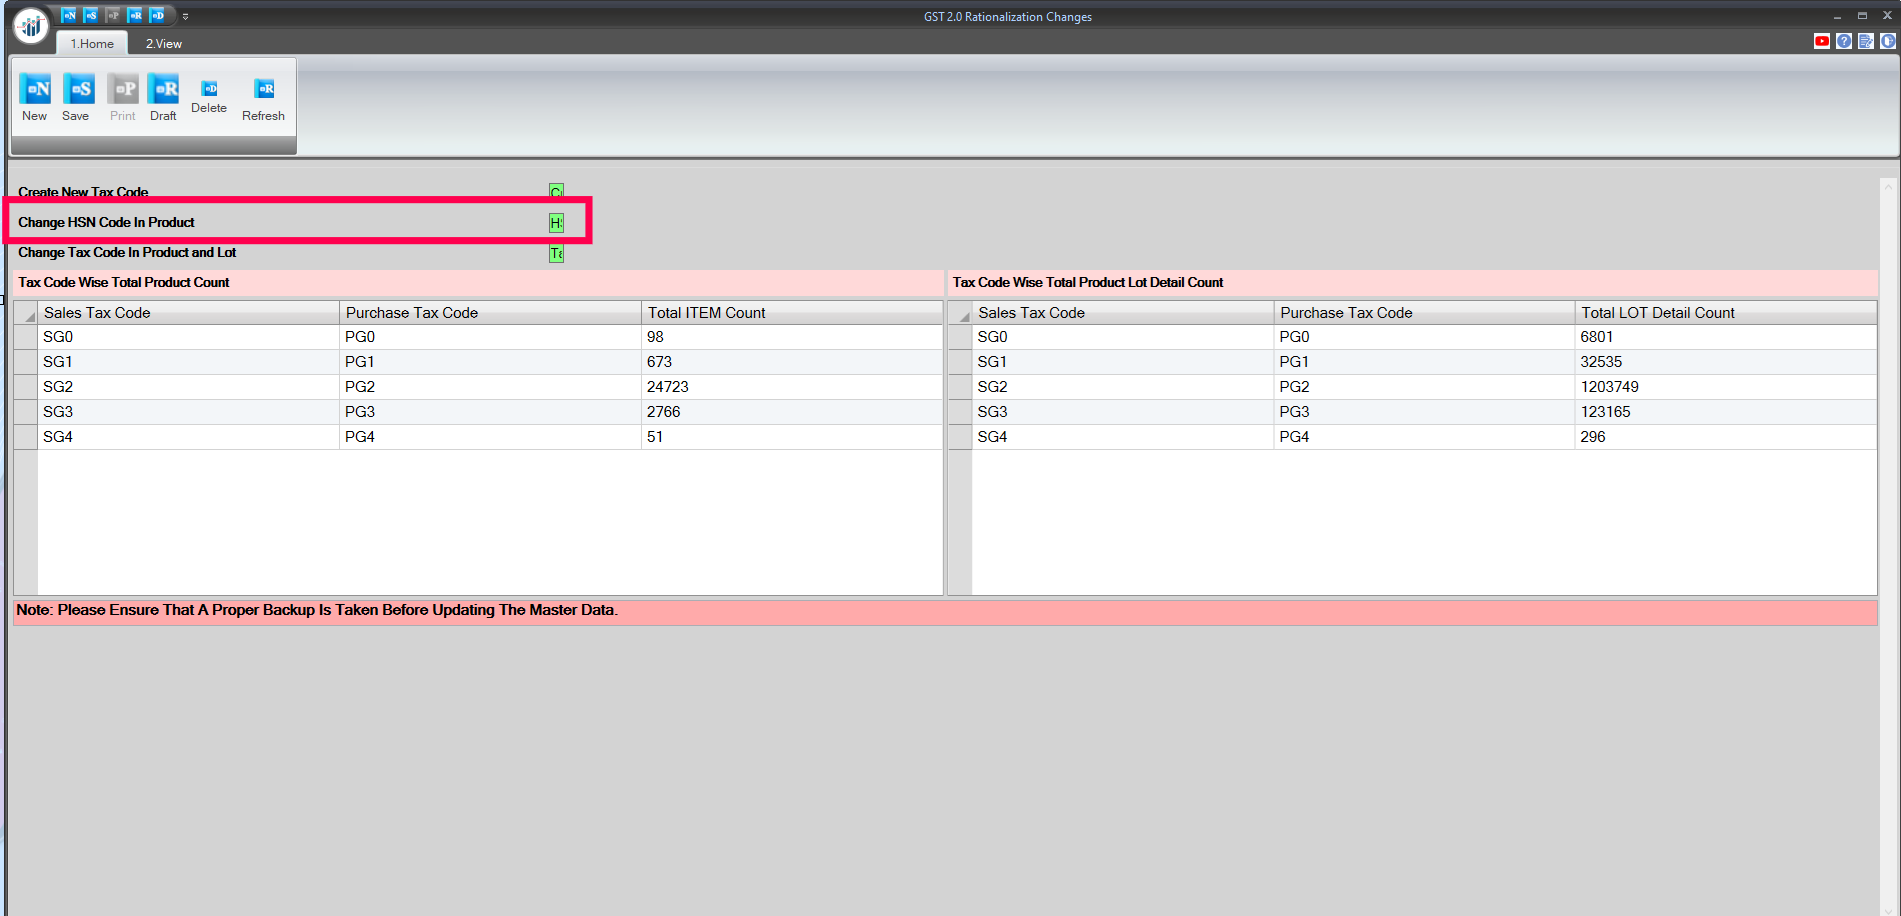This screenshot has height=916, width=1901.
Task: Click Tax Code Wise Total Product Lot Detail Count heading
Action: tap(1088, 282)
